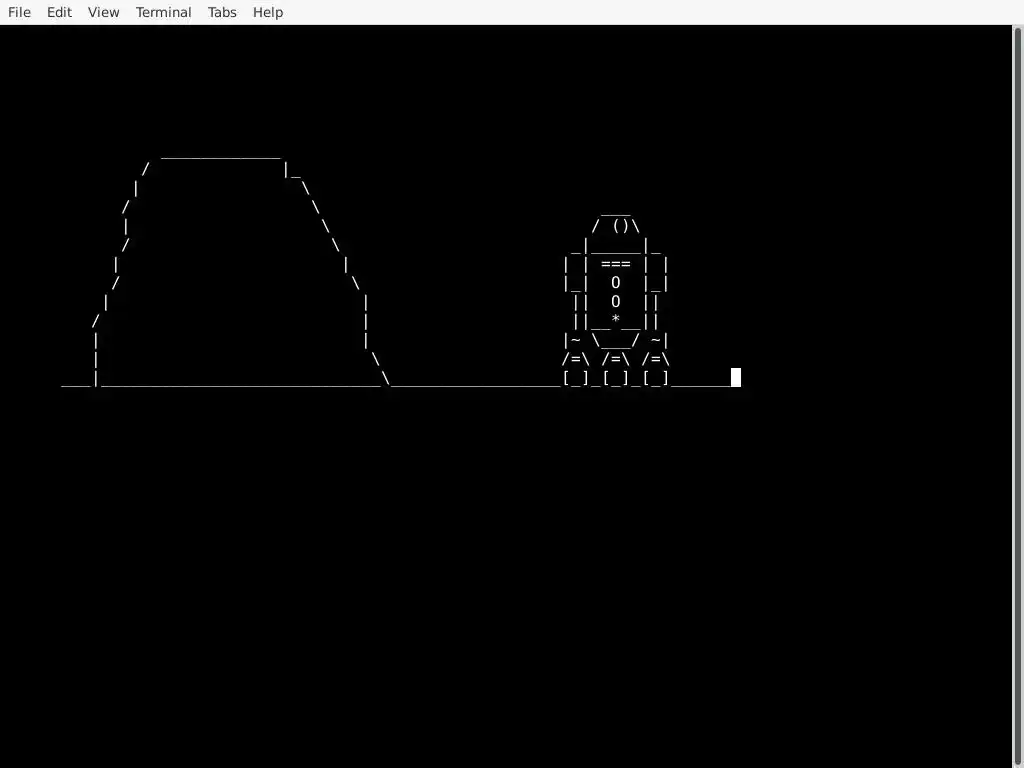Image resolution: width=1024 pixels, height=768 pixels.
Task: Open the File menu
Action: (x=19, y=12)
